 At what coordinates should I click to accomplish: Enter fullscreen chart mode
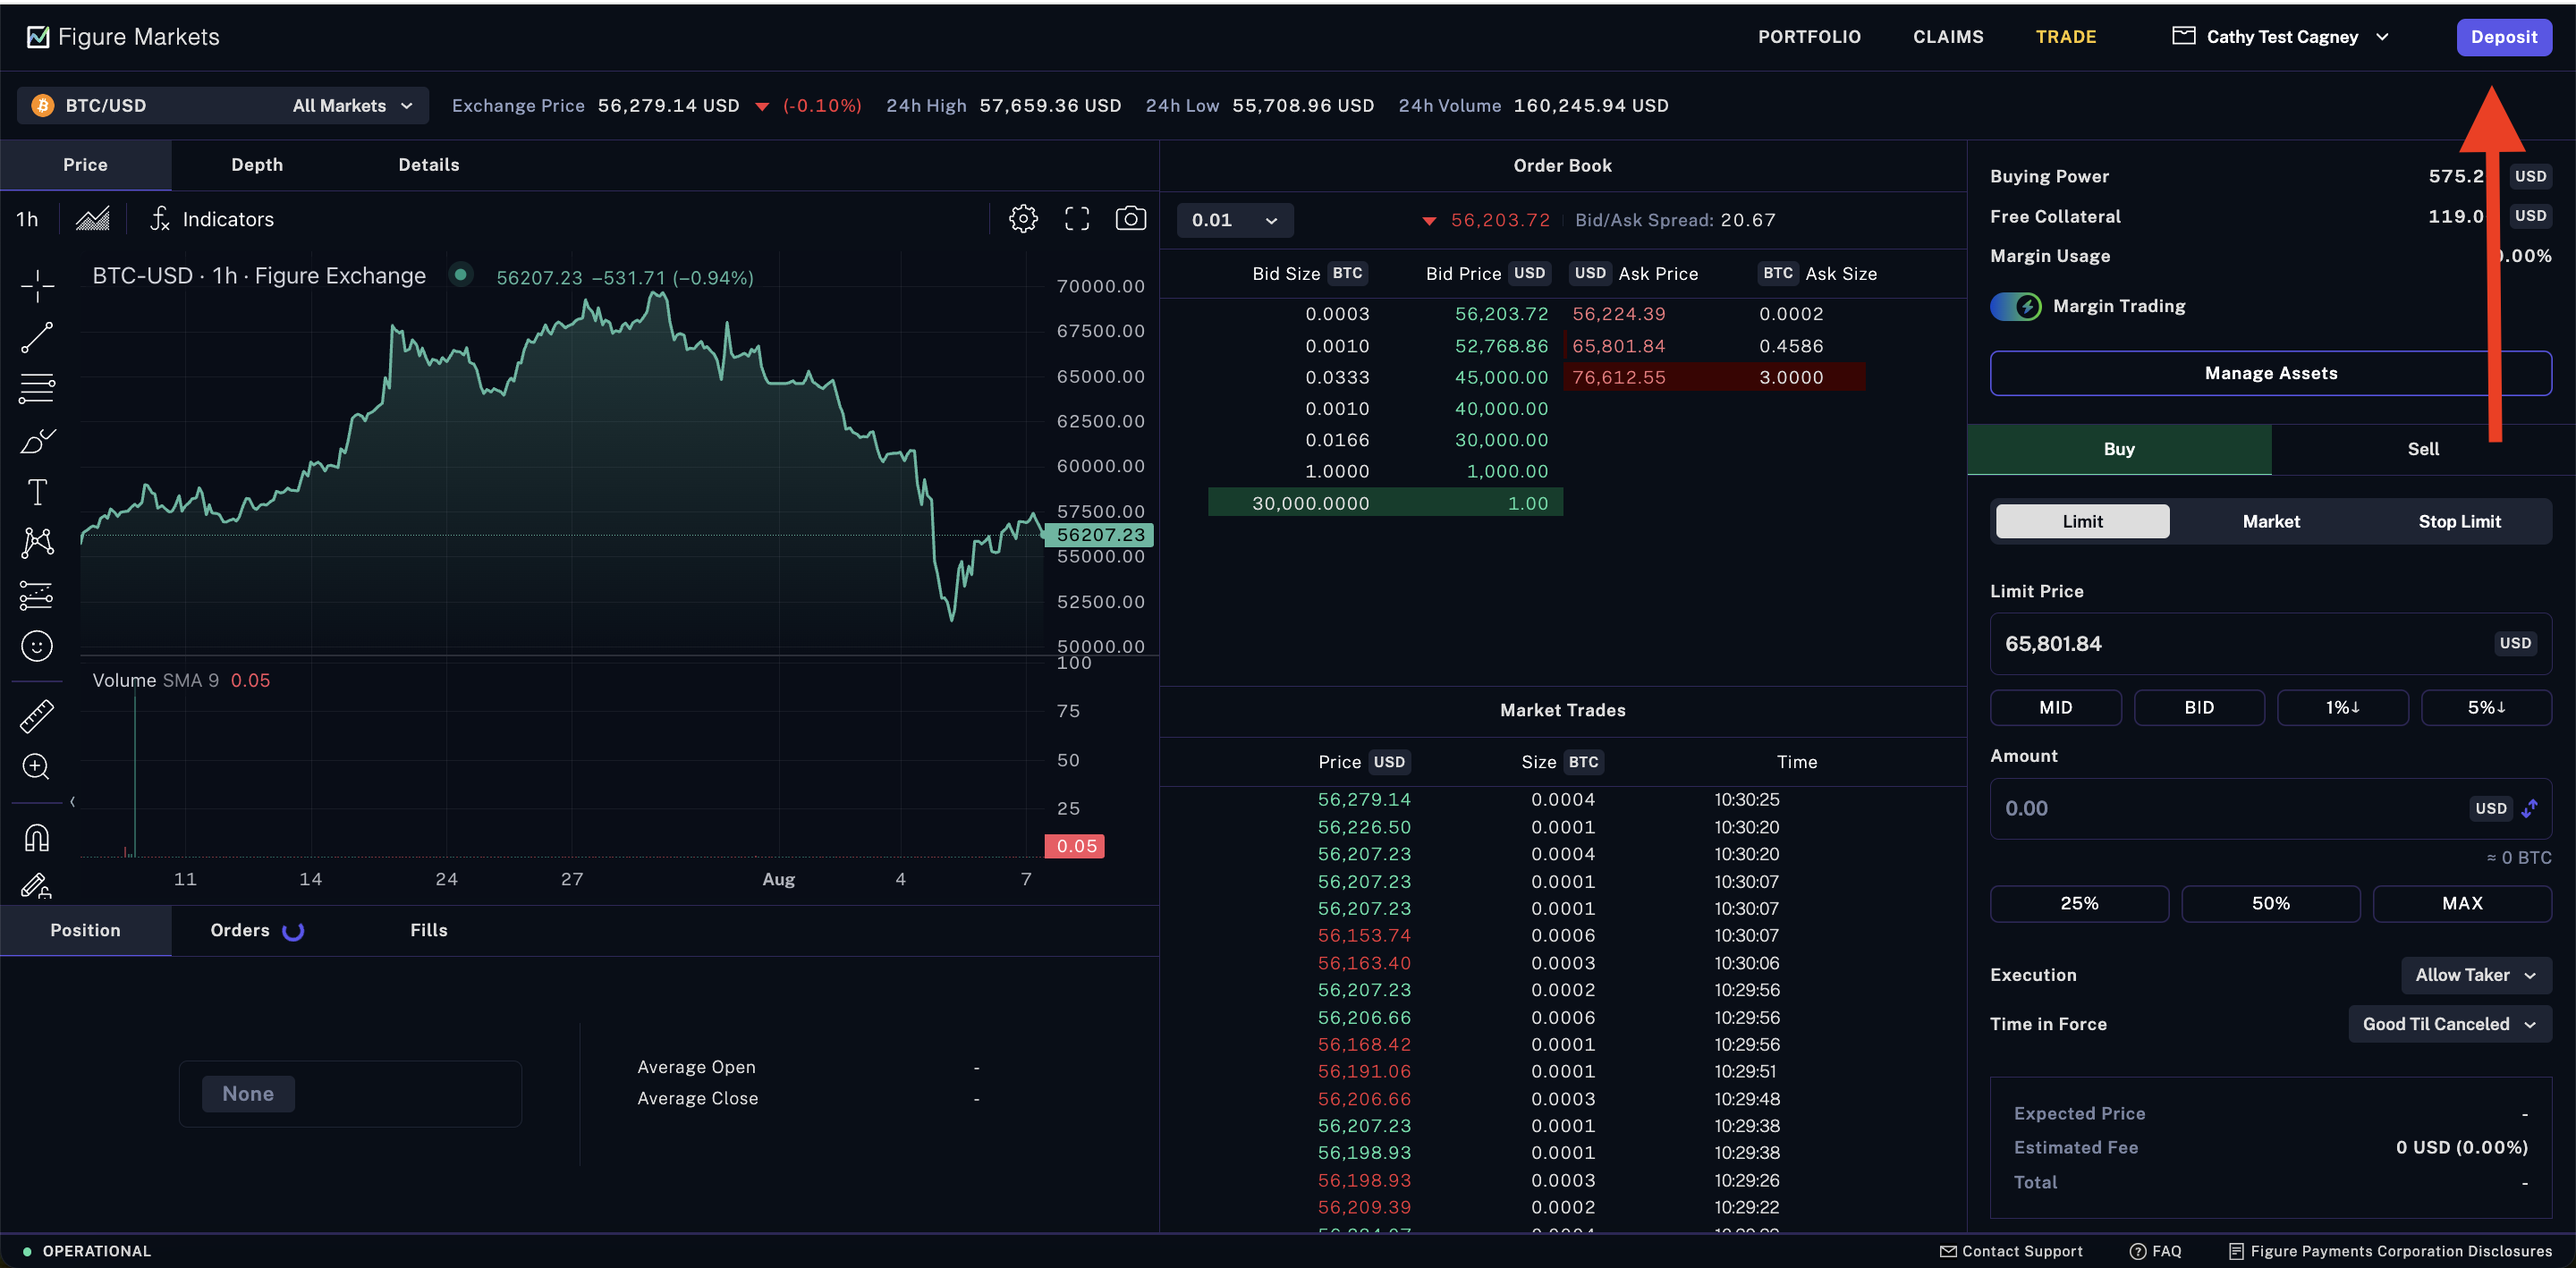point(1077,219)
